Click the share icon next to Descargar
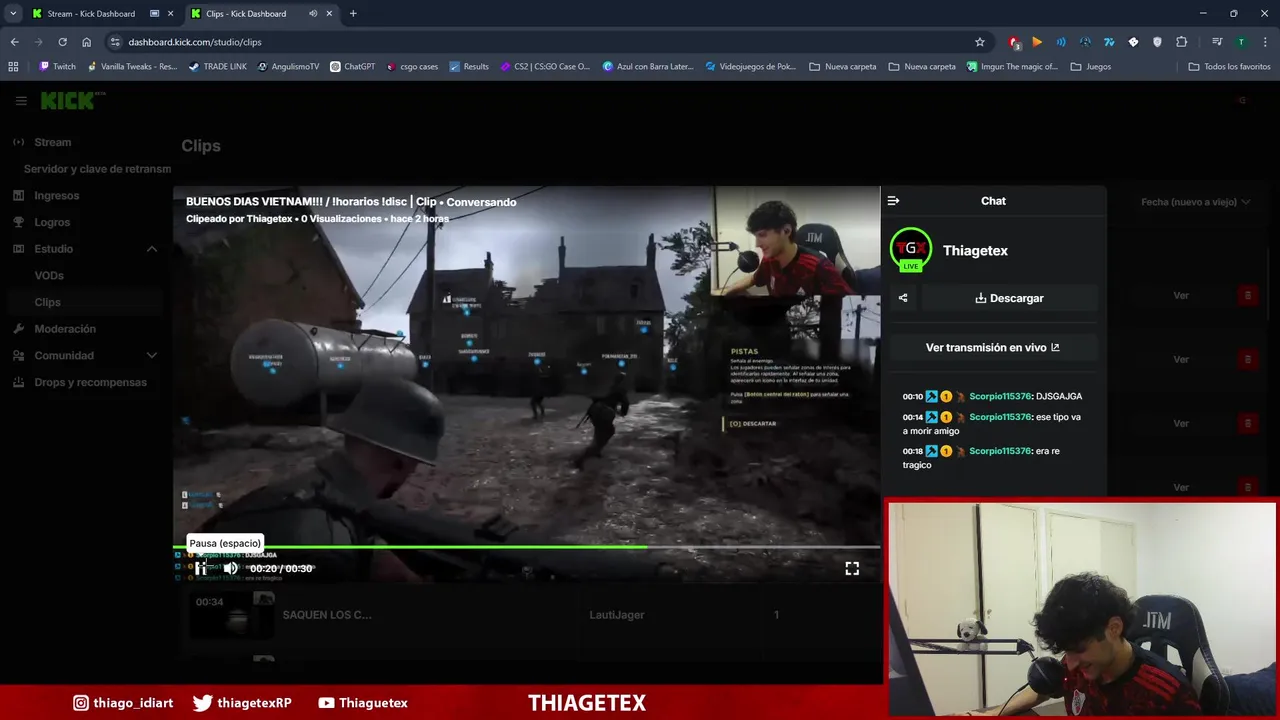 903,298
